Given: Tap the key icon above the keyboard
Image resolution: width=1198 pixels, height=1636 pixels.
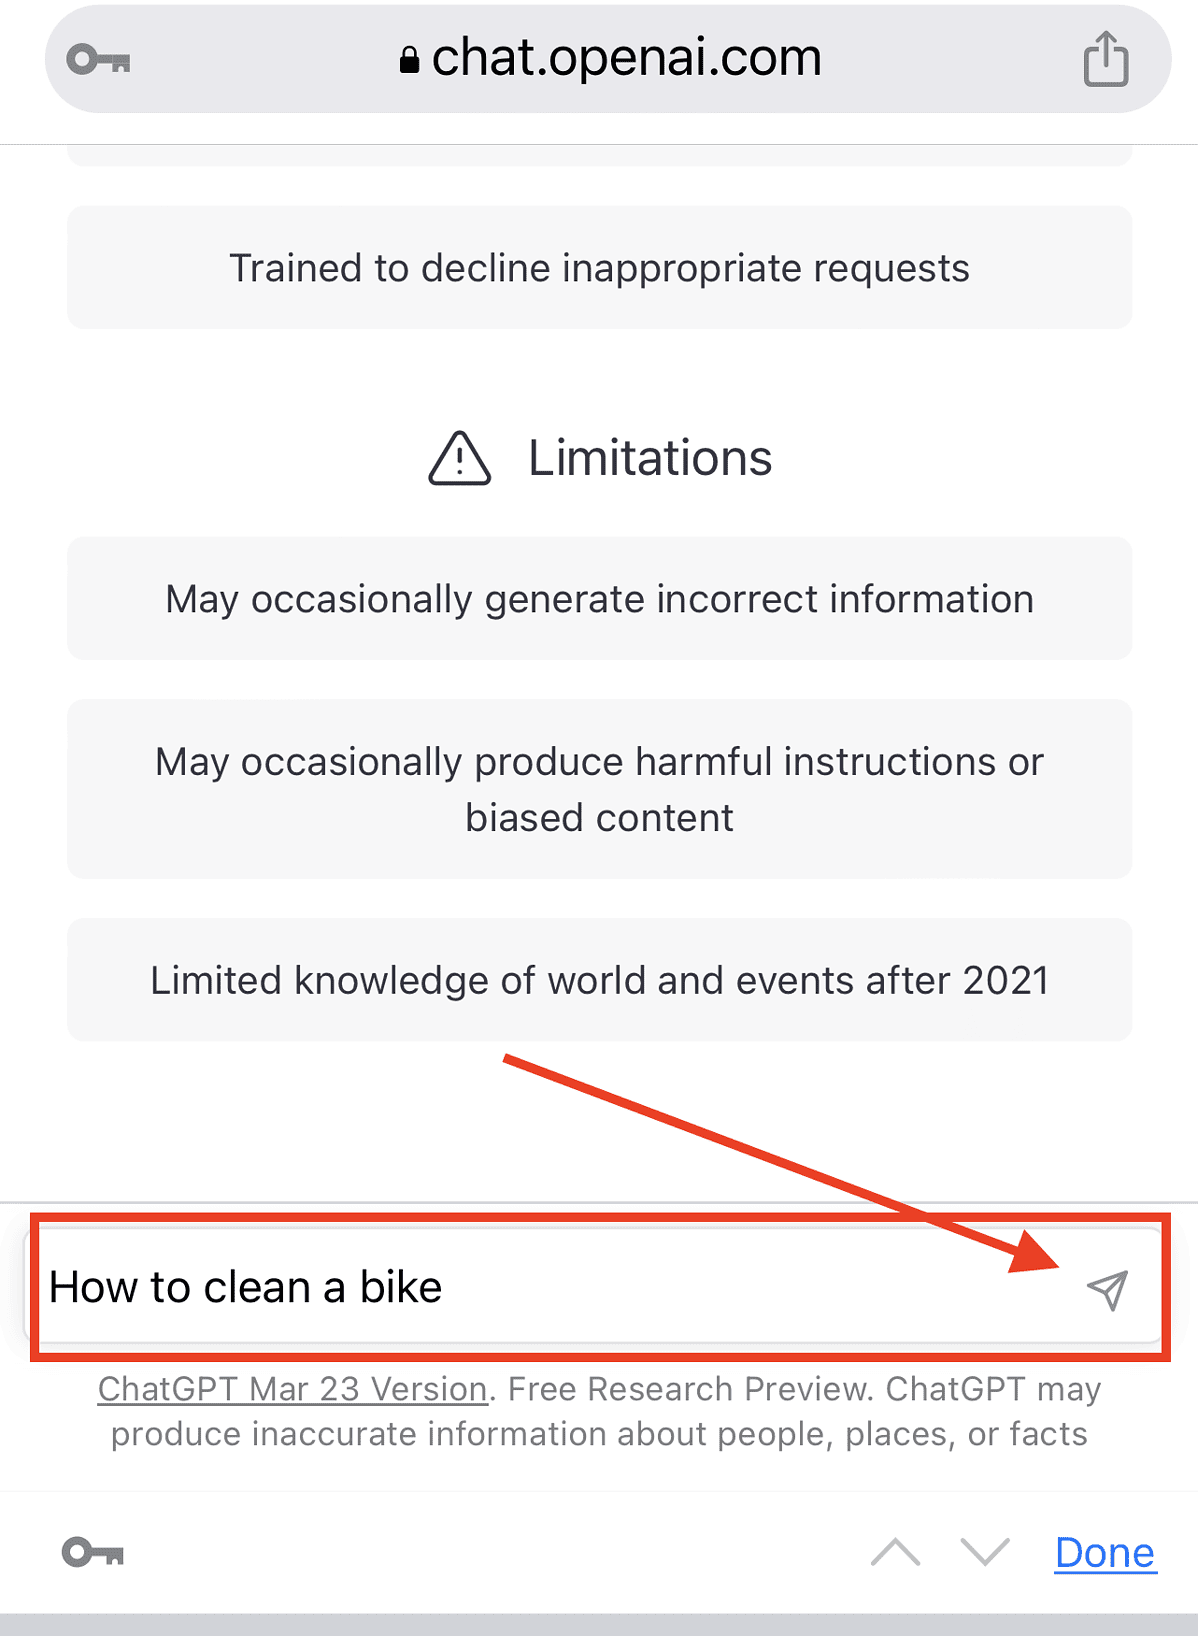Looking at the screenshot, I should 93,1552.
